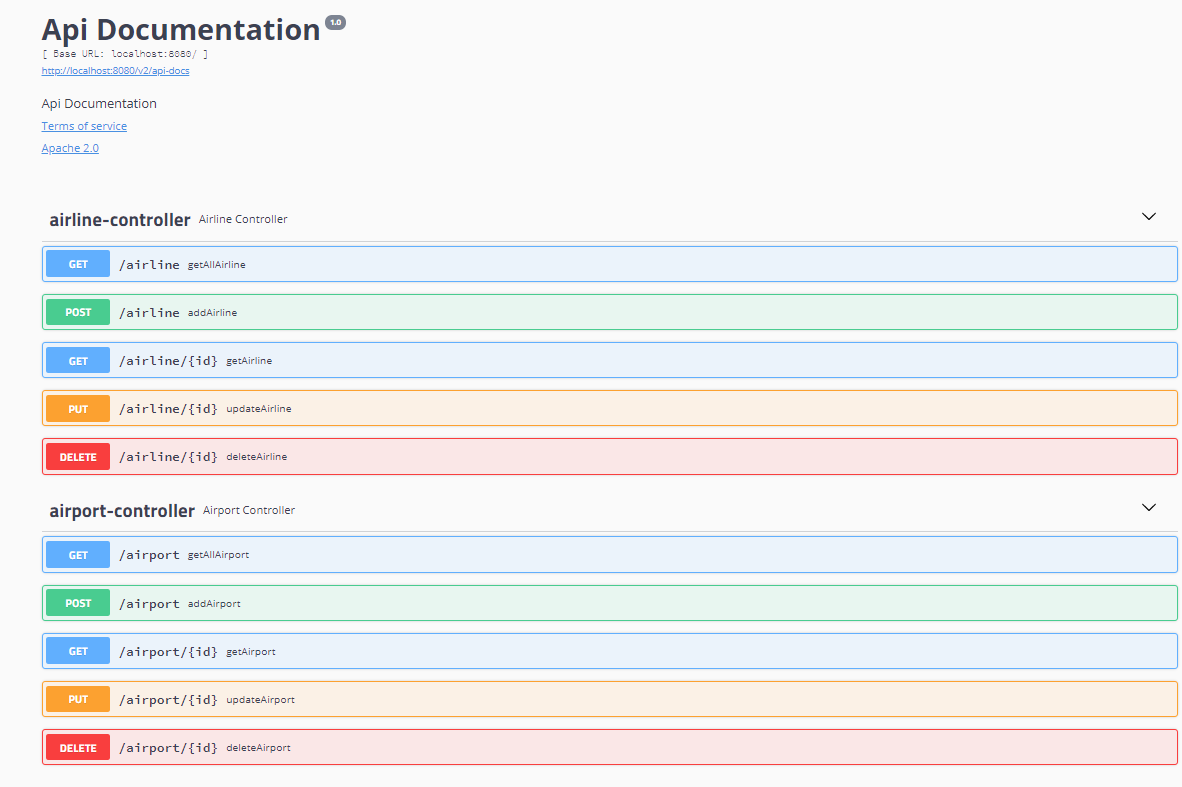
Task: Expand the addAirport operation summary
Action: tap(609, 603)
